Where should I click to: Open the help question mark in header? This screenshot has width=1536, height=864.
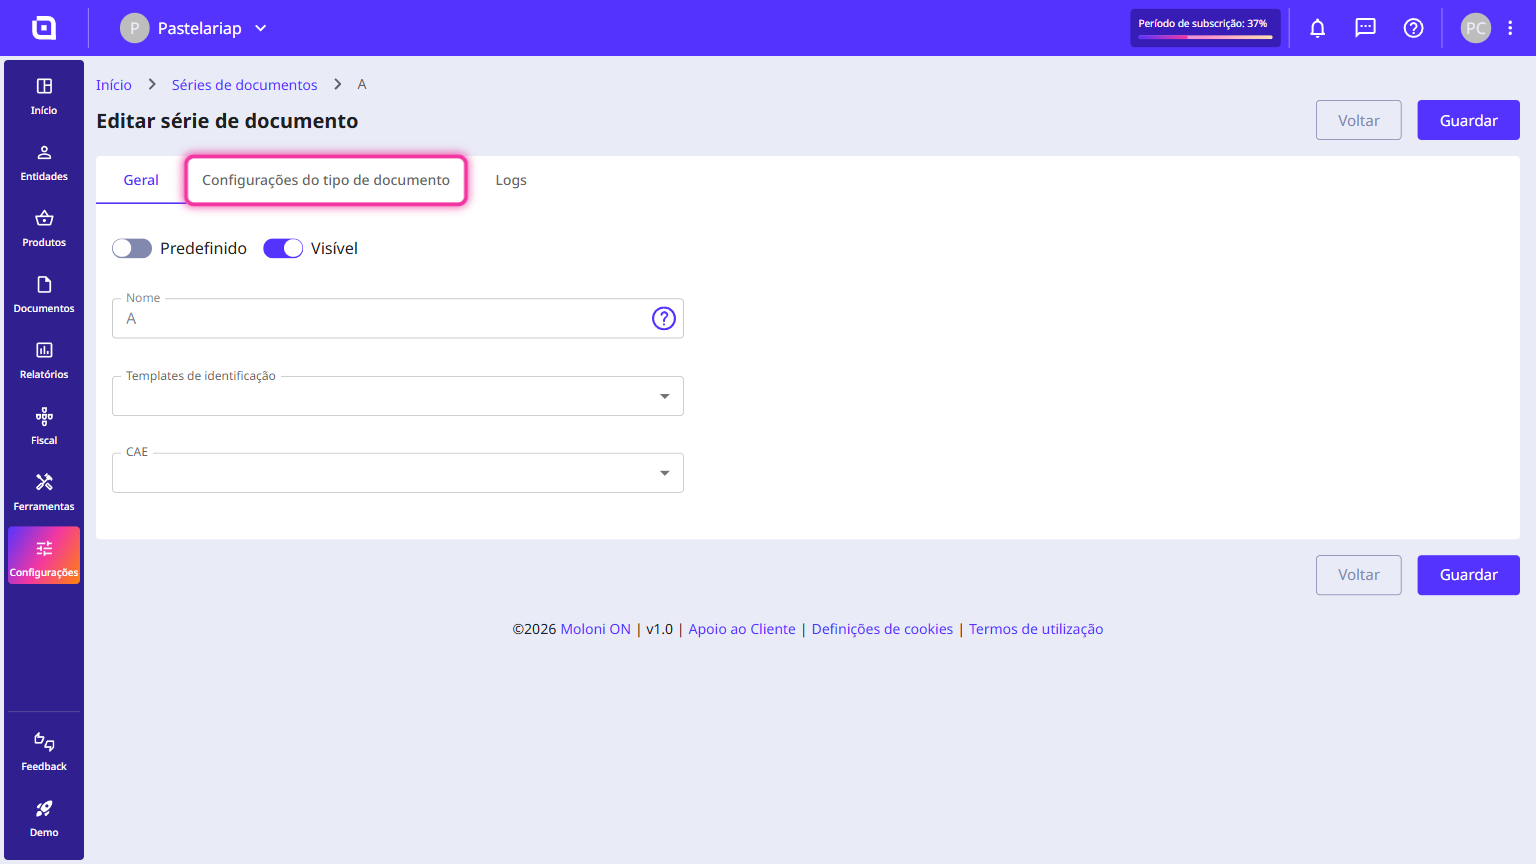pyautogui.click(x=1413, y=28)
